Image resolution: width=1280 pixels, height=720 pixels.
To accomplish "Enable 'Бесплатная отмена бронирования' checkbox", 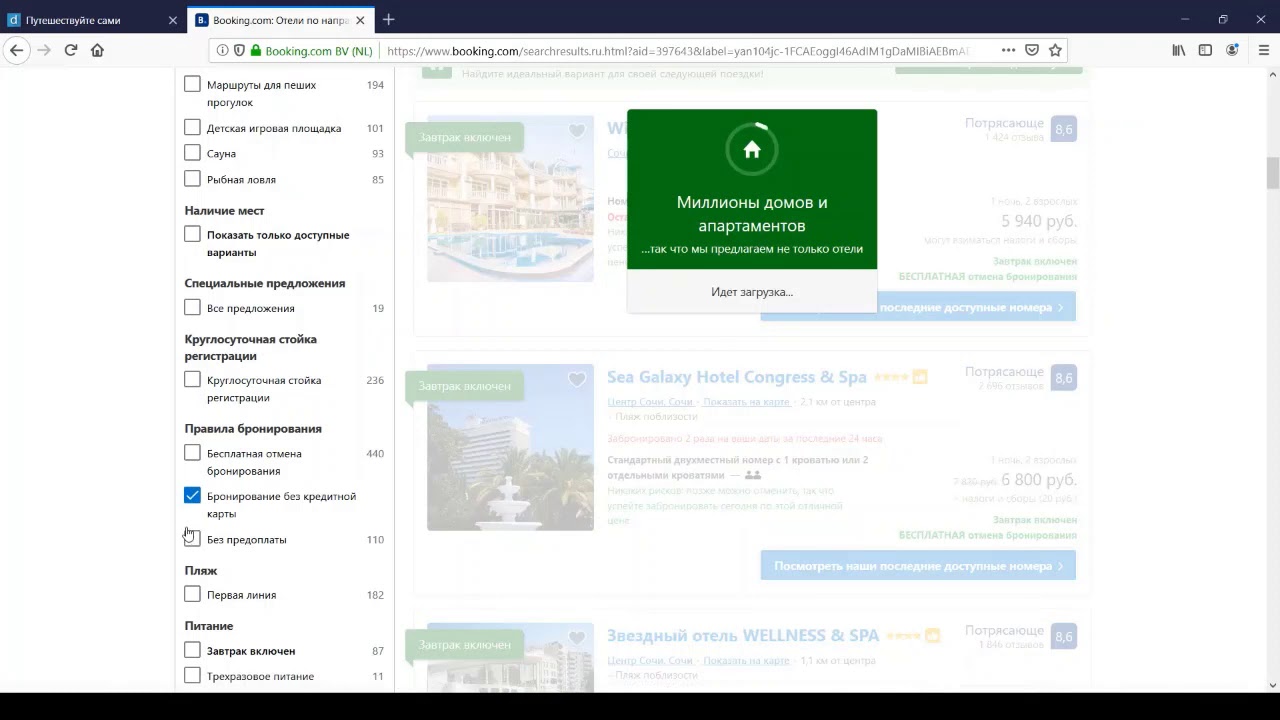I will click(x=192, y=454).
